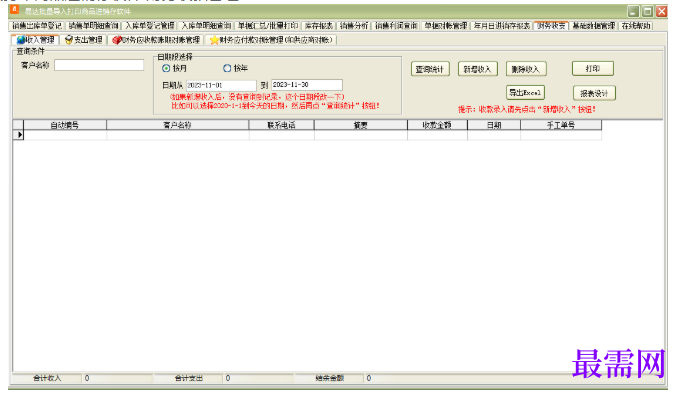Click the 查询统计 button
Viewport: 684px width, 395px height.
(430, 69)
